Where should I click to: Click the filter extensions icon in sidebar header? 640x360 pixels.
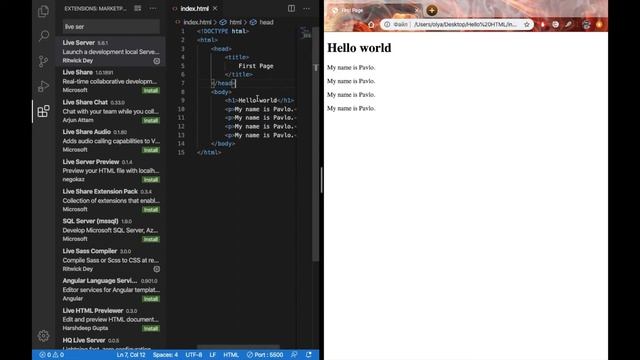pos(138,8)
